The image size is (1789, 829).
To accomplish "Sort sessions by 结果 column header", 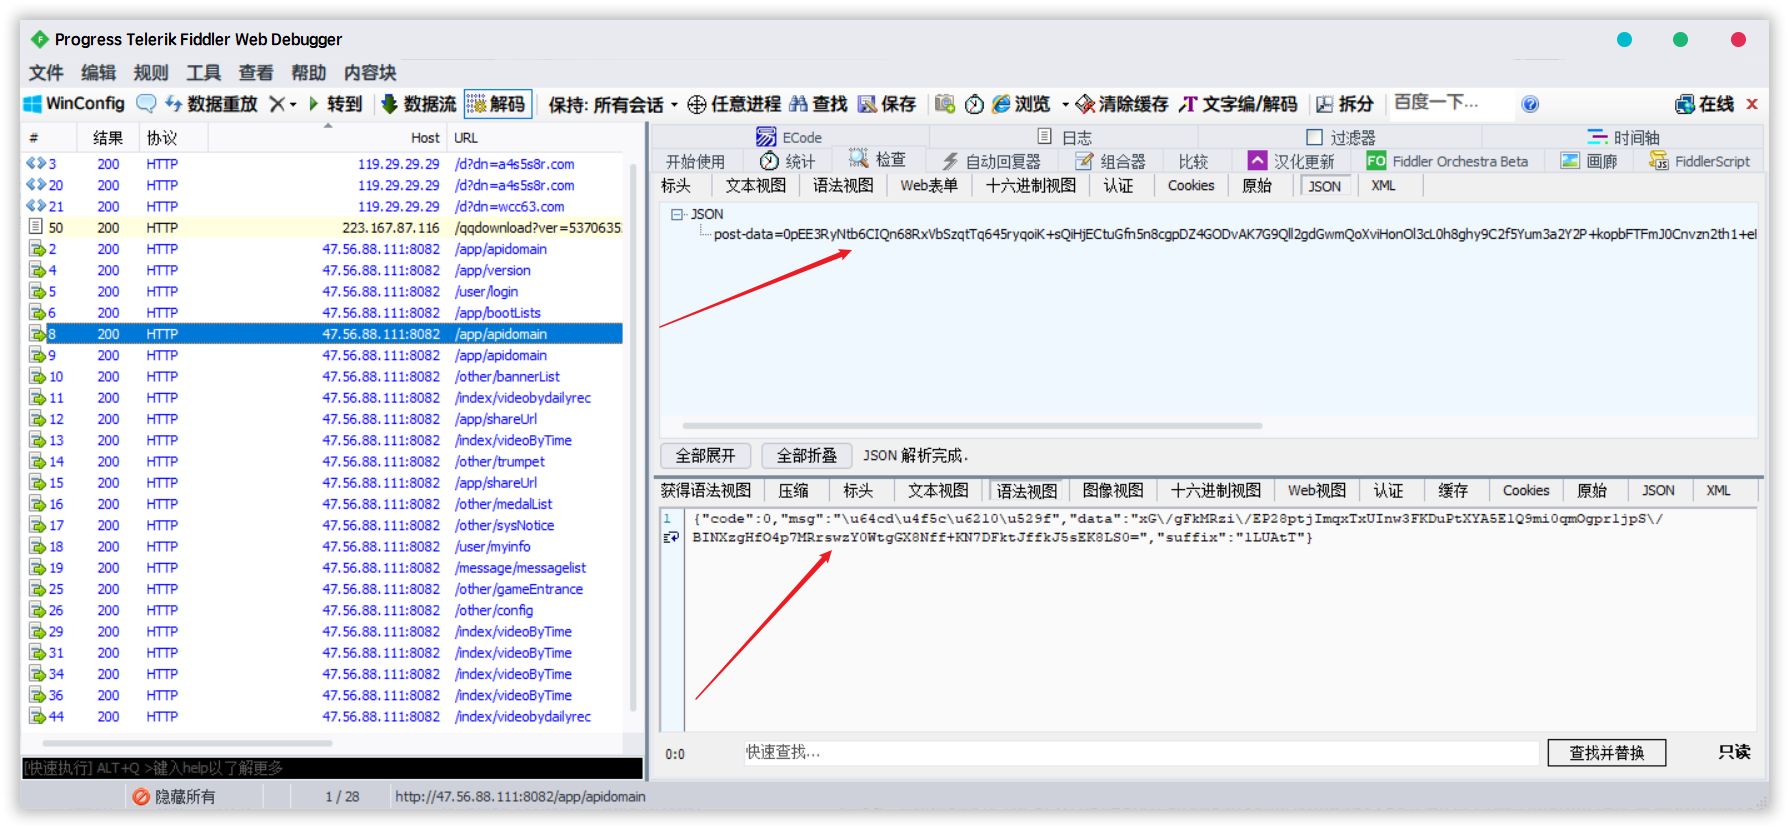I will click(108, 138).
